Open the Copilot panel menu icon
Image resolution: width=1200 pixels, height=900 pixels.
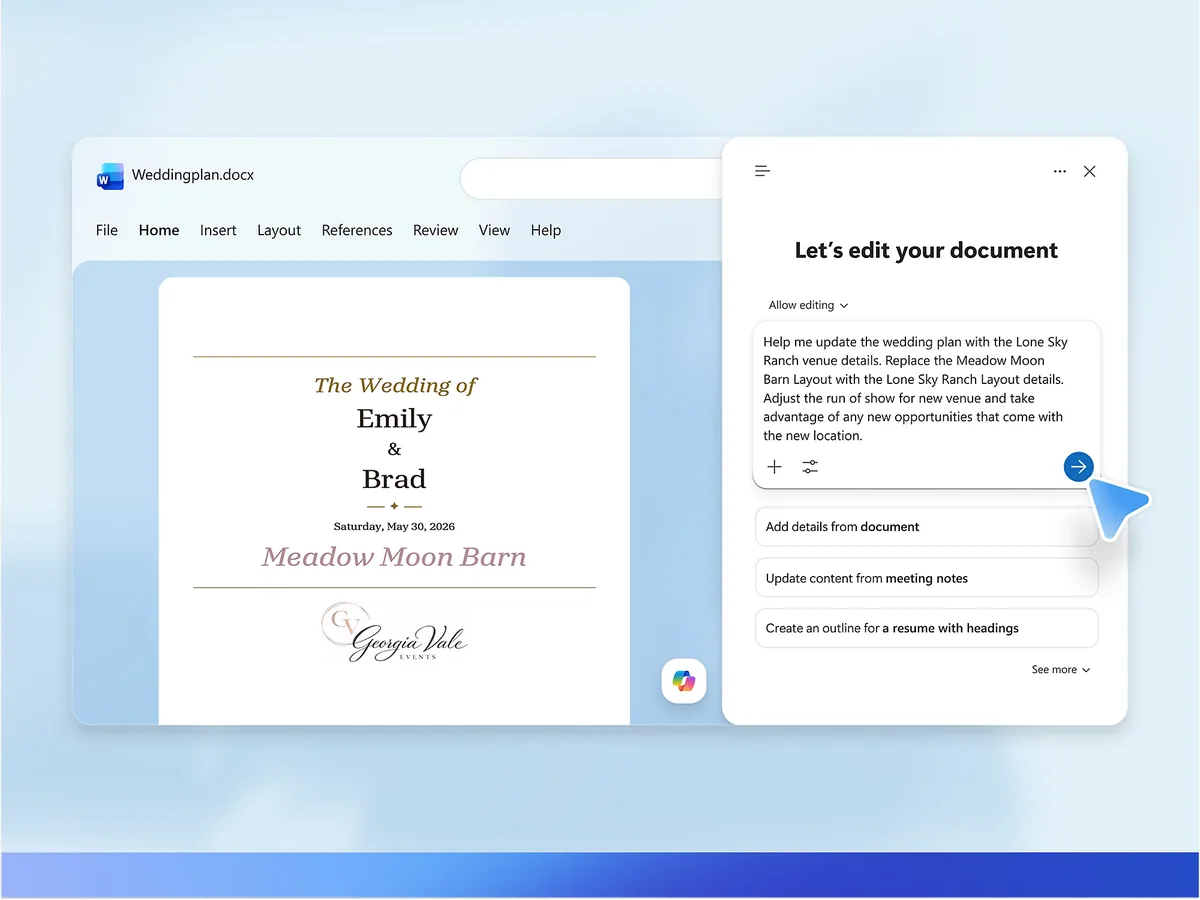point(762,171)
